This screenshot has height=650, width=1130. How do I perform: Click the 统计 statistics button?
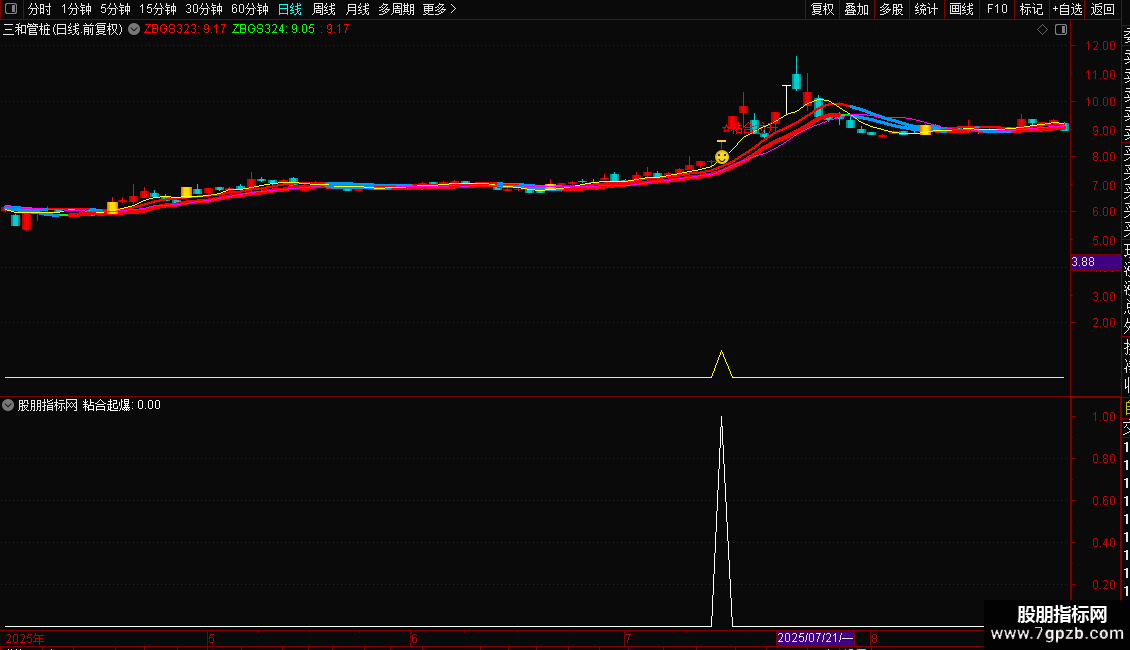[926, 9]
